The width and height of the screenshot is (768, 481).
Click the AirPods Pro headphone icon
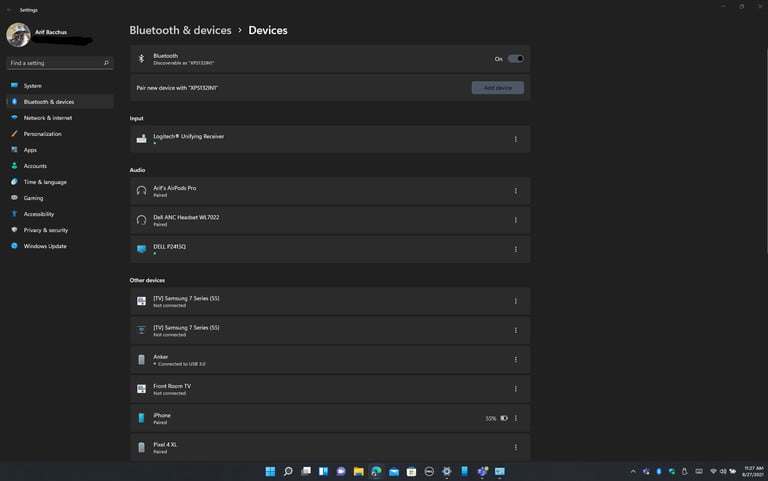pyautogui.click(x=141, y=191)
